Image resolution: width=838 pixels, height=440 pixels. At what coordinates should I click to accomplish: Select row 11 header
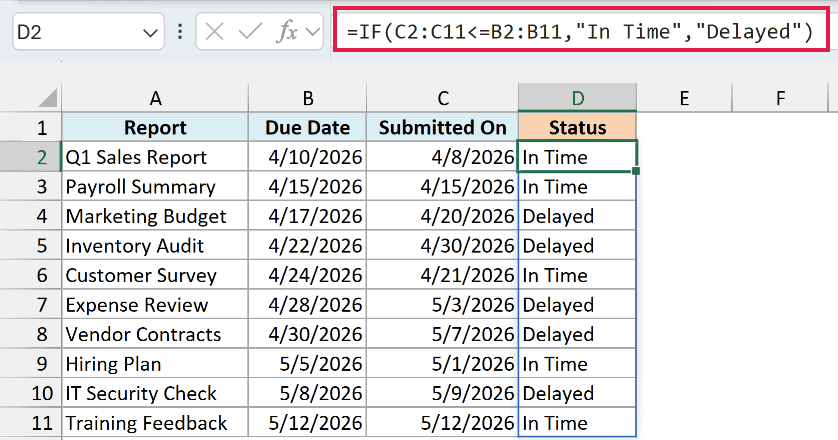pyautogui.click(x=31, y=423)
